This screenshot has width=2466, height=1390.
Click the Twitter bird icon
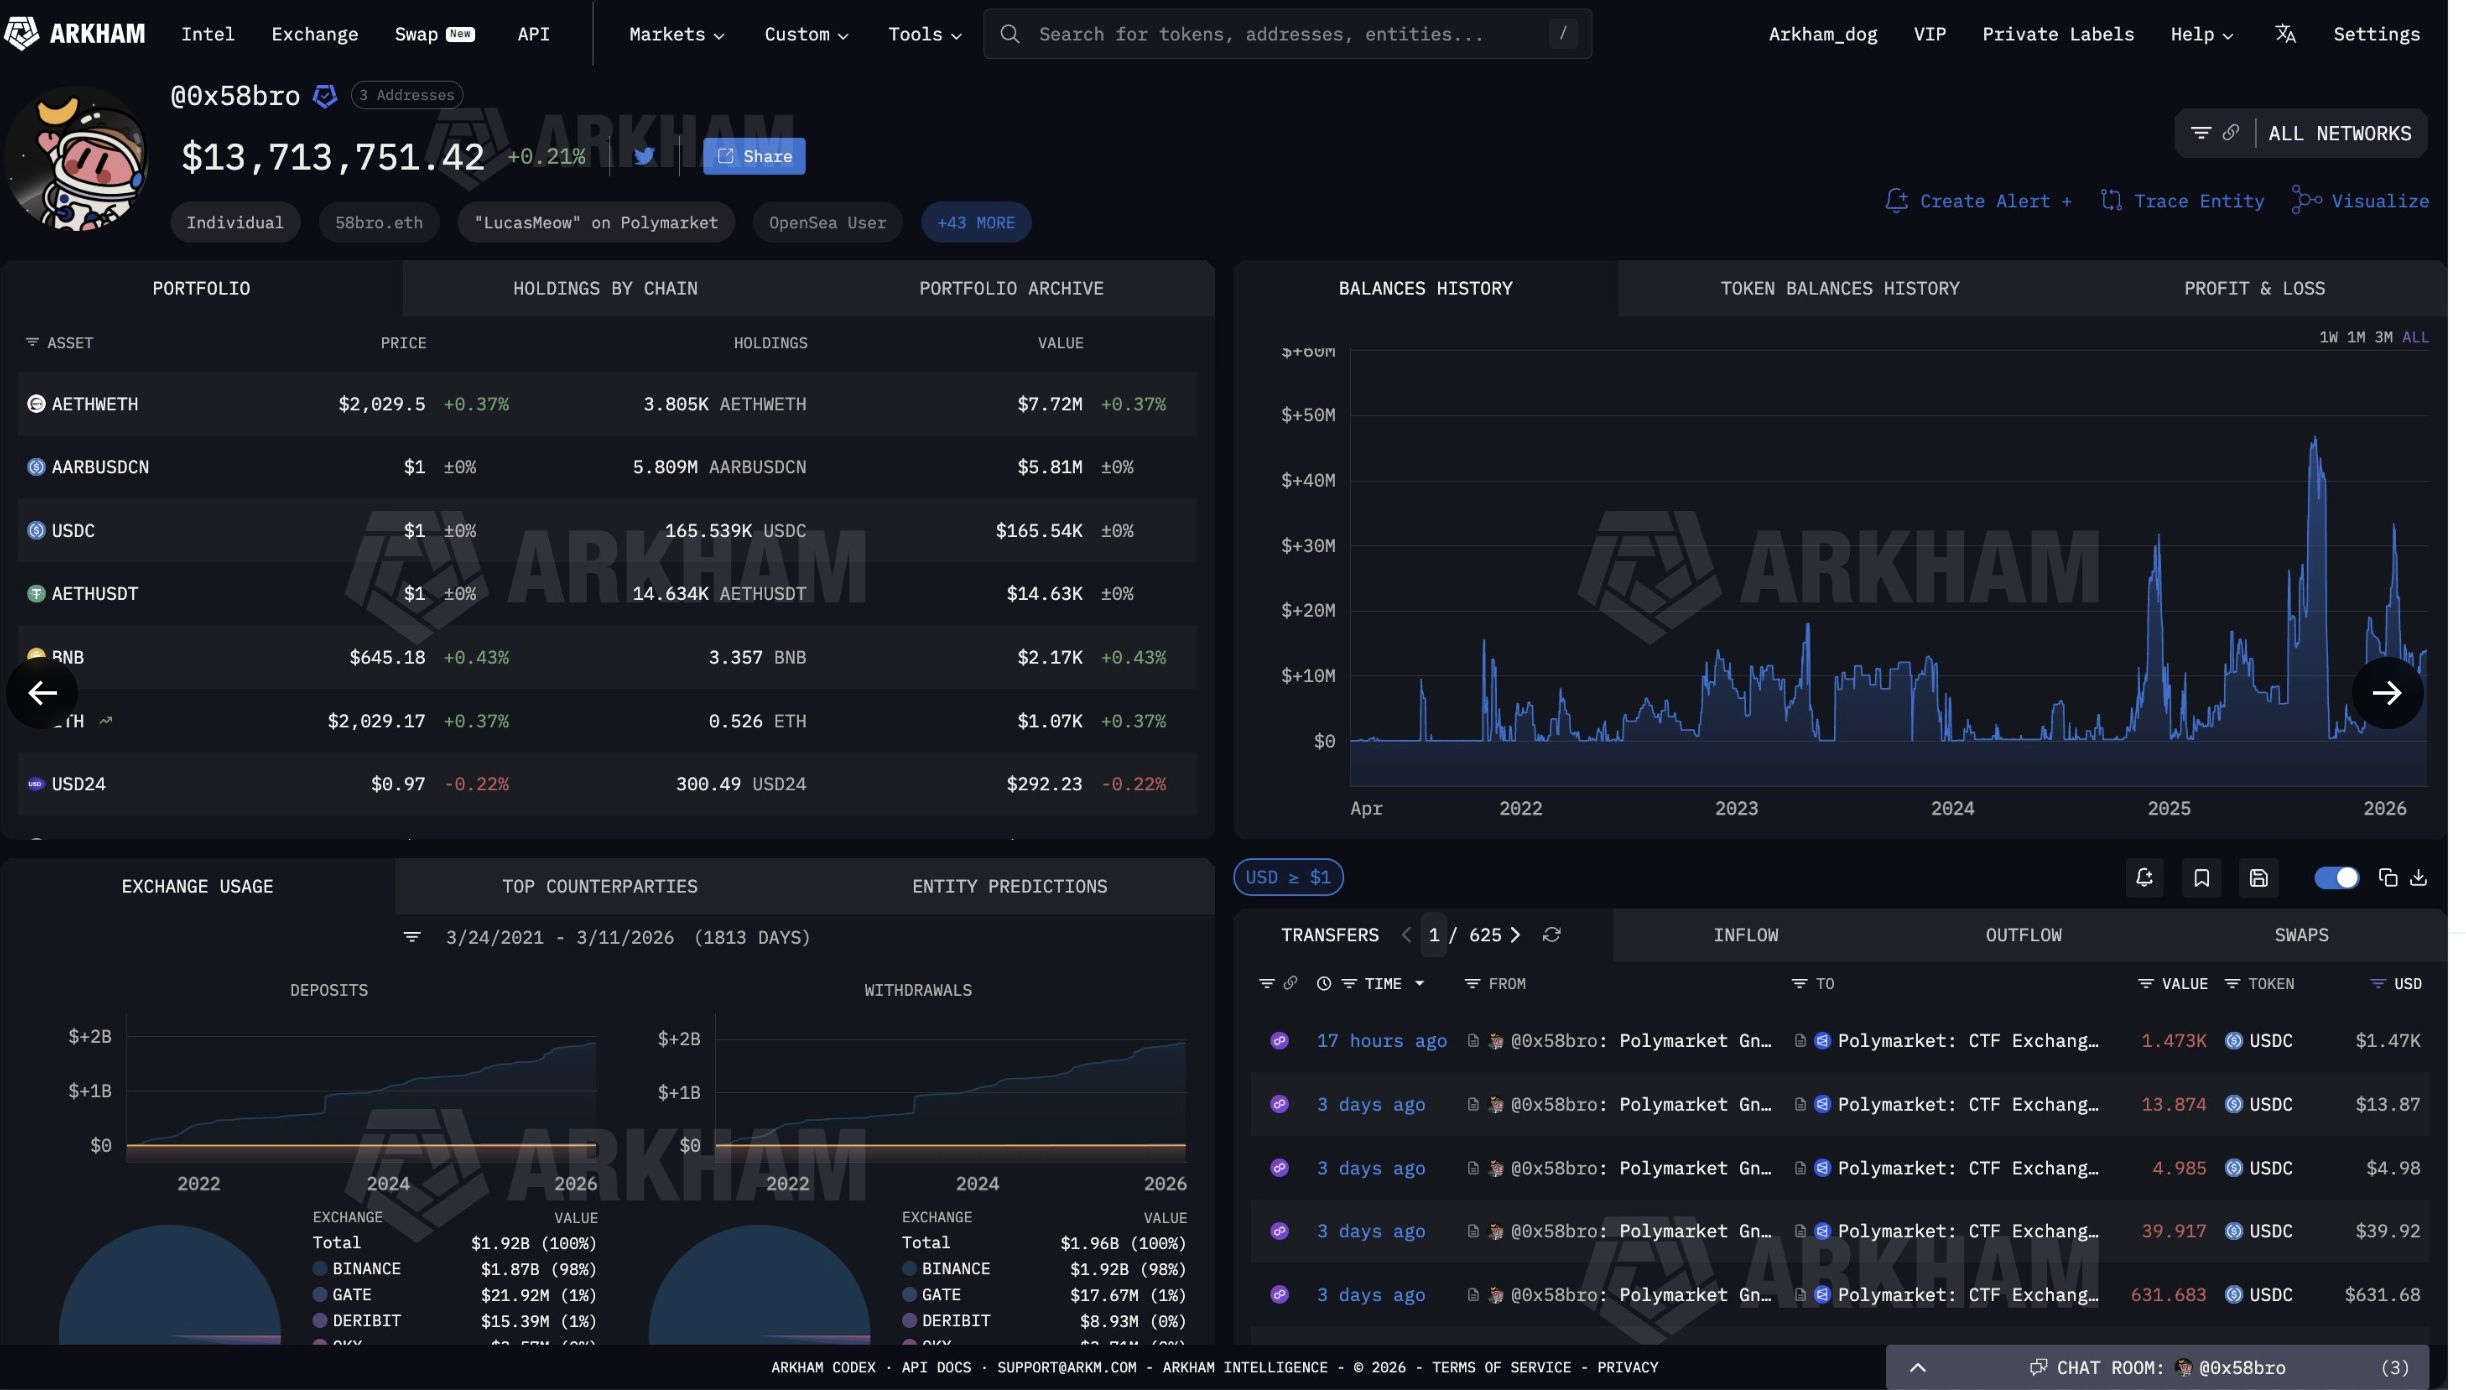[644, 156]
